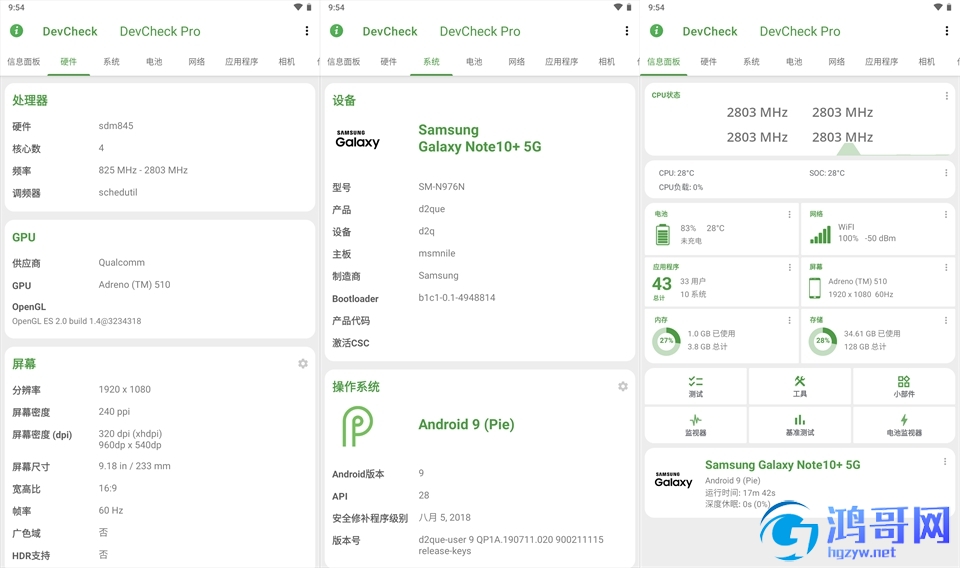
Task: Open the 屏幕 section settings gear
Action: tap(302, 364)
